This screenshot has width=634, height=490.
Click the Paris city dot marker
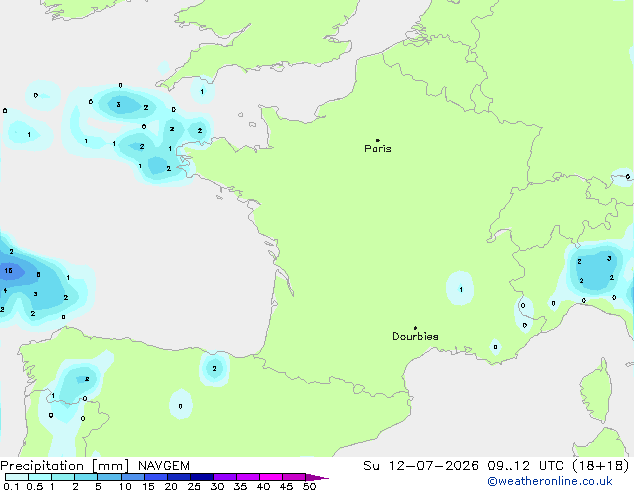378,140
